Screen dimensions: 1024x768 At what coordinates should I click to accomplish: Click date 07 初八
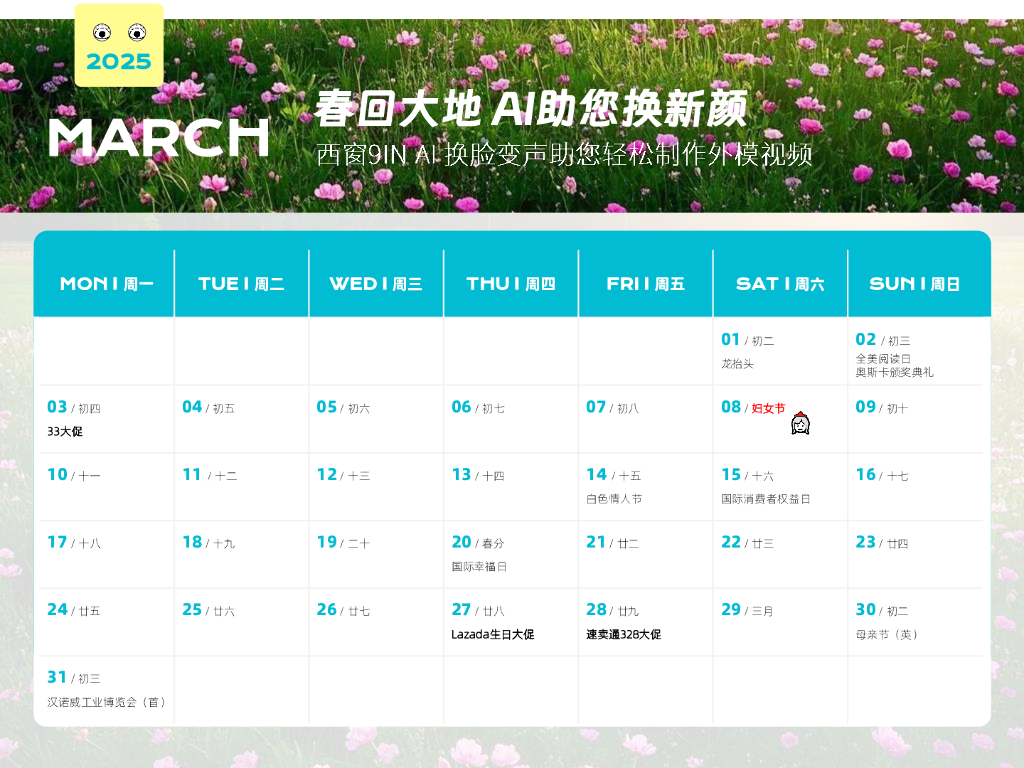click(x=612, y=408)
